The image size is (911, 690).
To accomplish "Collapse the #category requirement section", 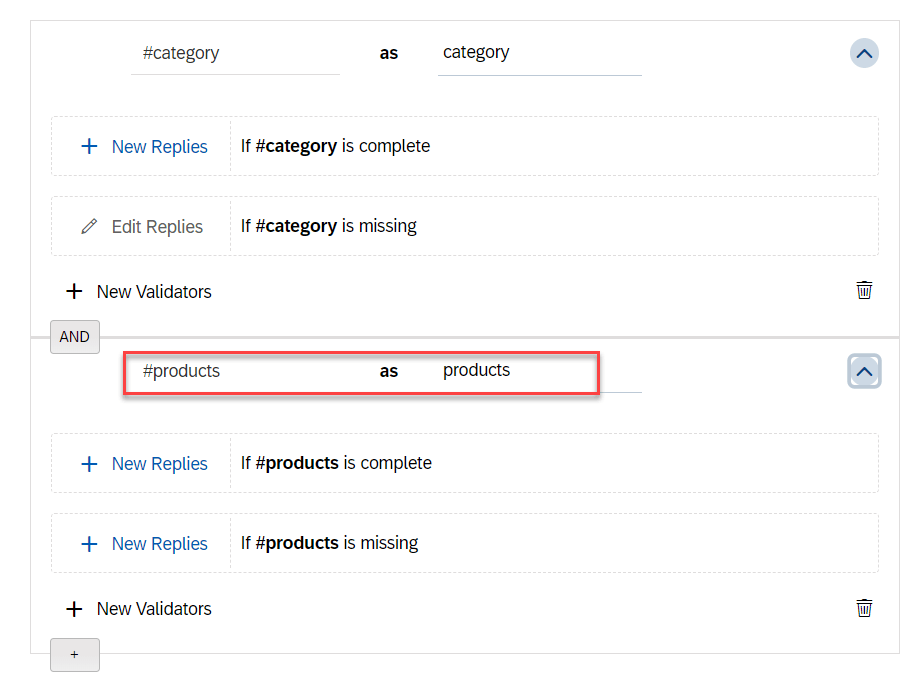I will click(864, 53).
